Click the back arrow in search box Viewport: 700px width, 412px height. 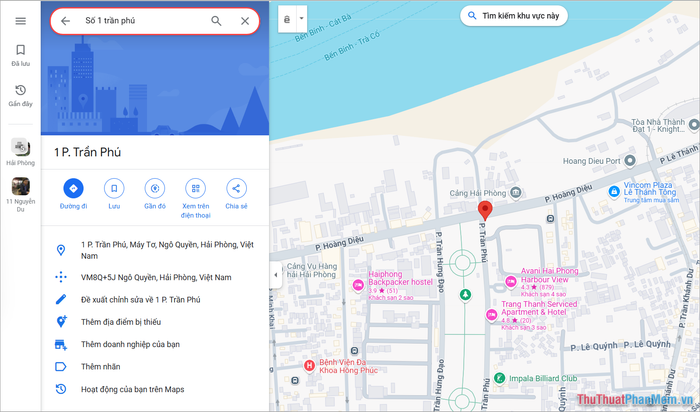click(66, 21)
